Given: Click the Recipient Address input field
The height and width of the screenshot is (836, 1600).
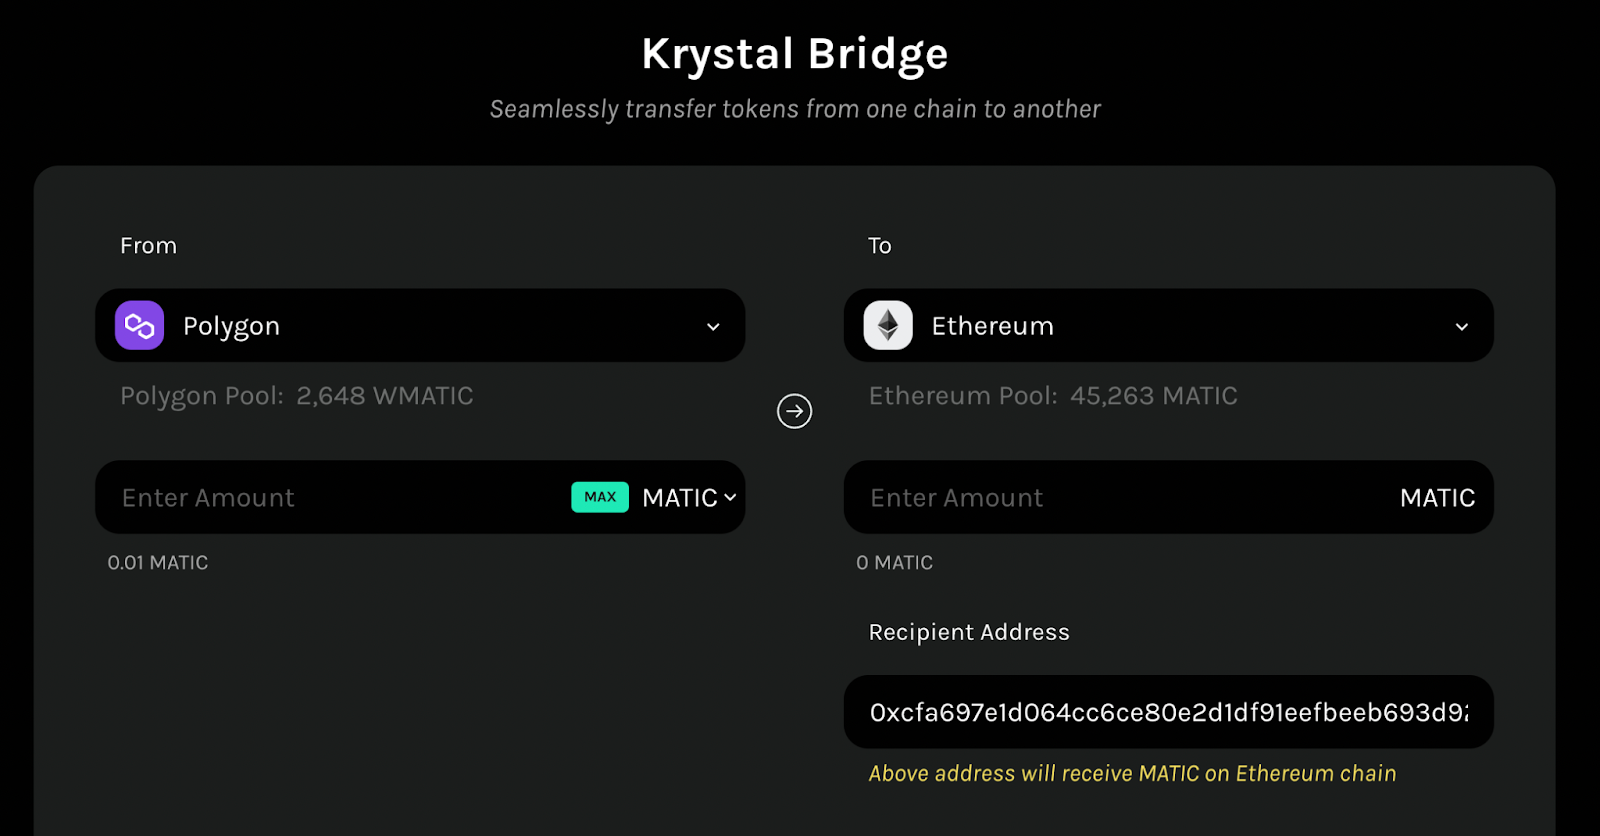Looking at the screenshot, I should 1169,712.
